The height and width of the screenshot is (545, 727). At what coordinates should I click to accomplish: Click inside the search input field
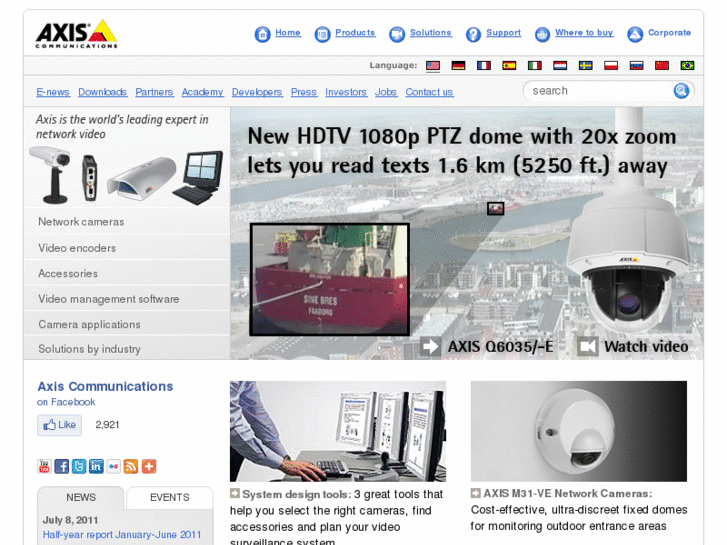point(600,91)
